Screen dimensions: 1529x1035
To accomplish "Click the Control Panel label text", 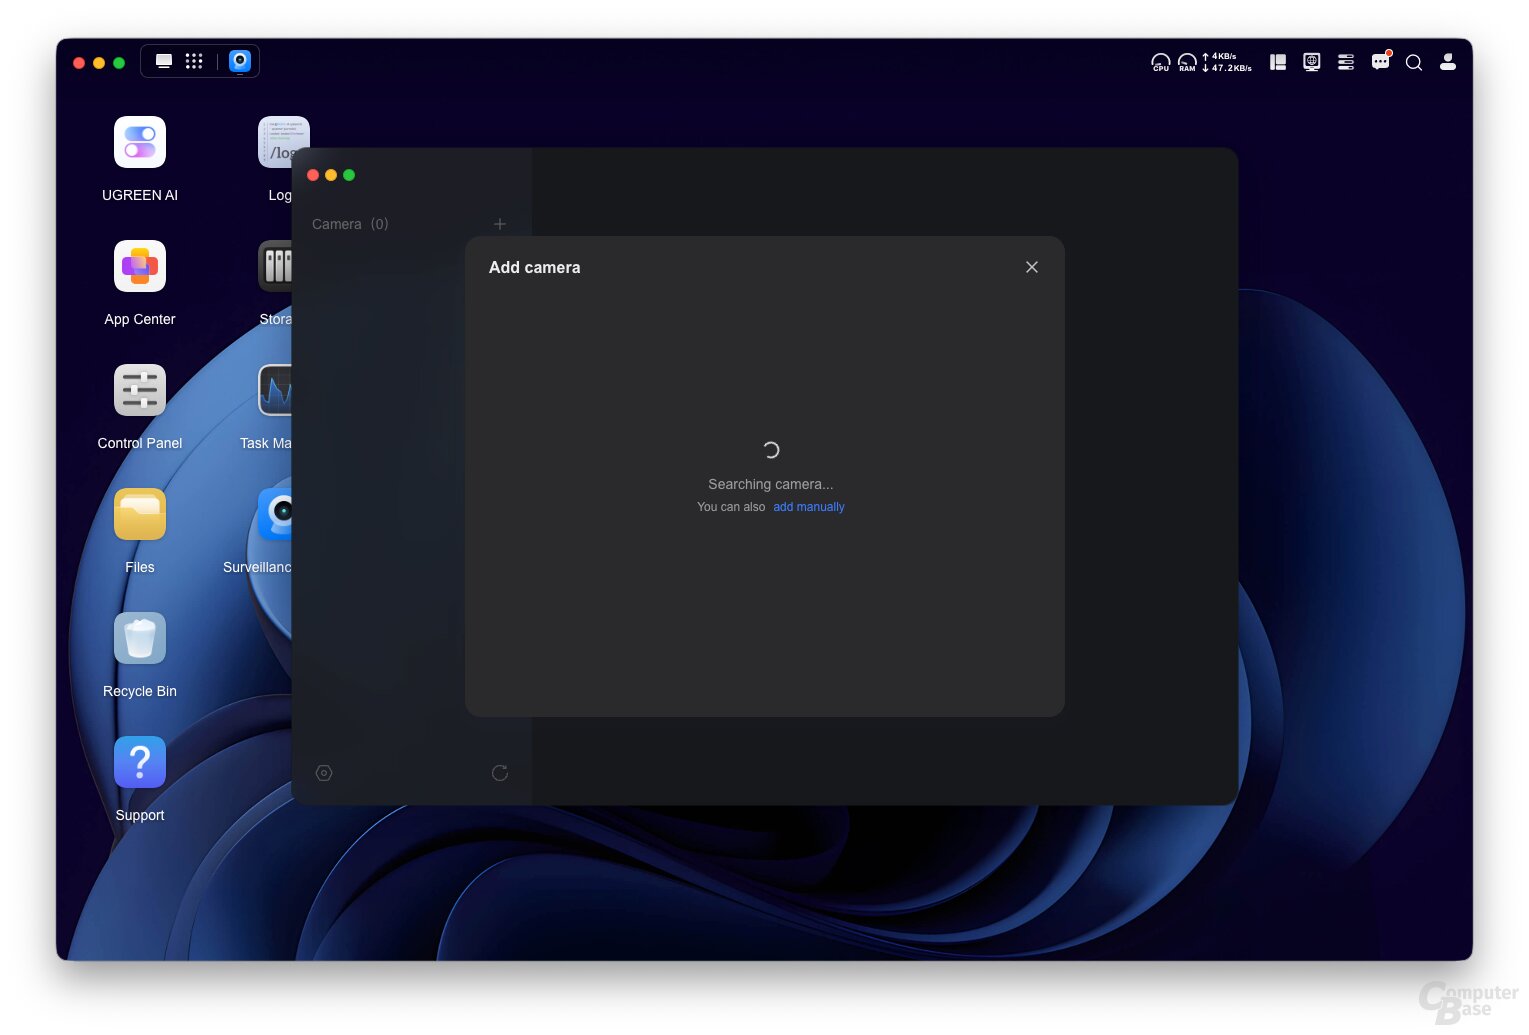I will point(140,443).
